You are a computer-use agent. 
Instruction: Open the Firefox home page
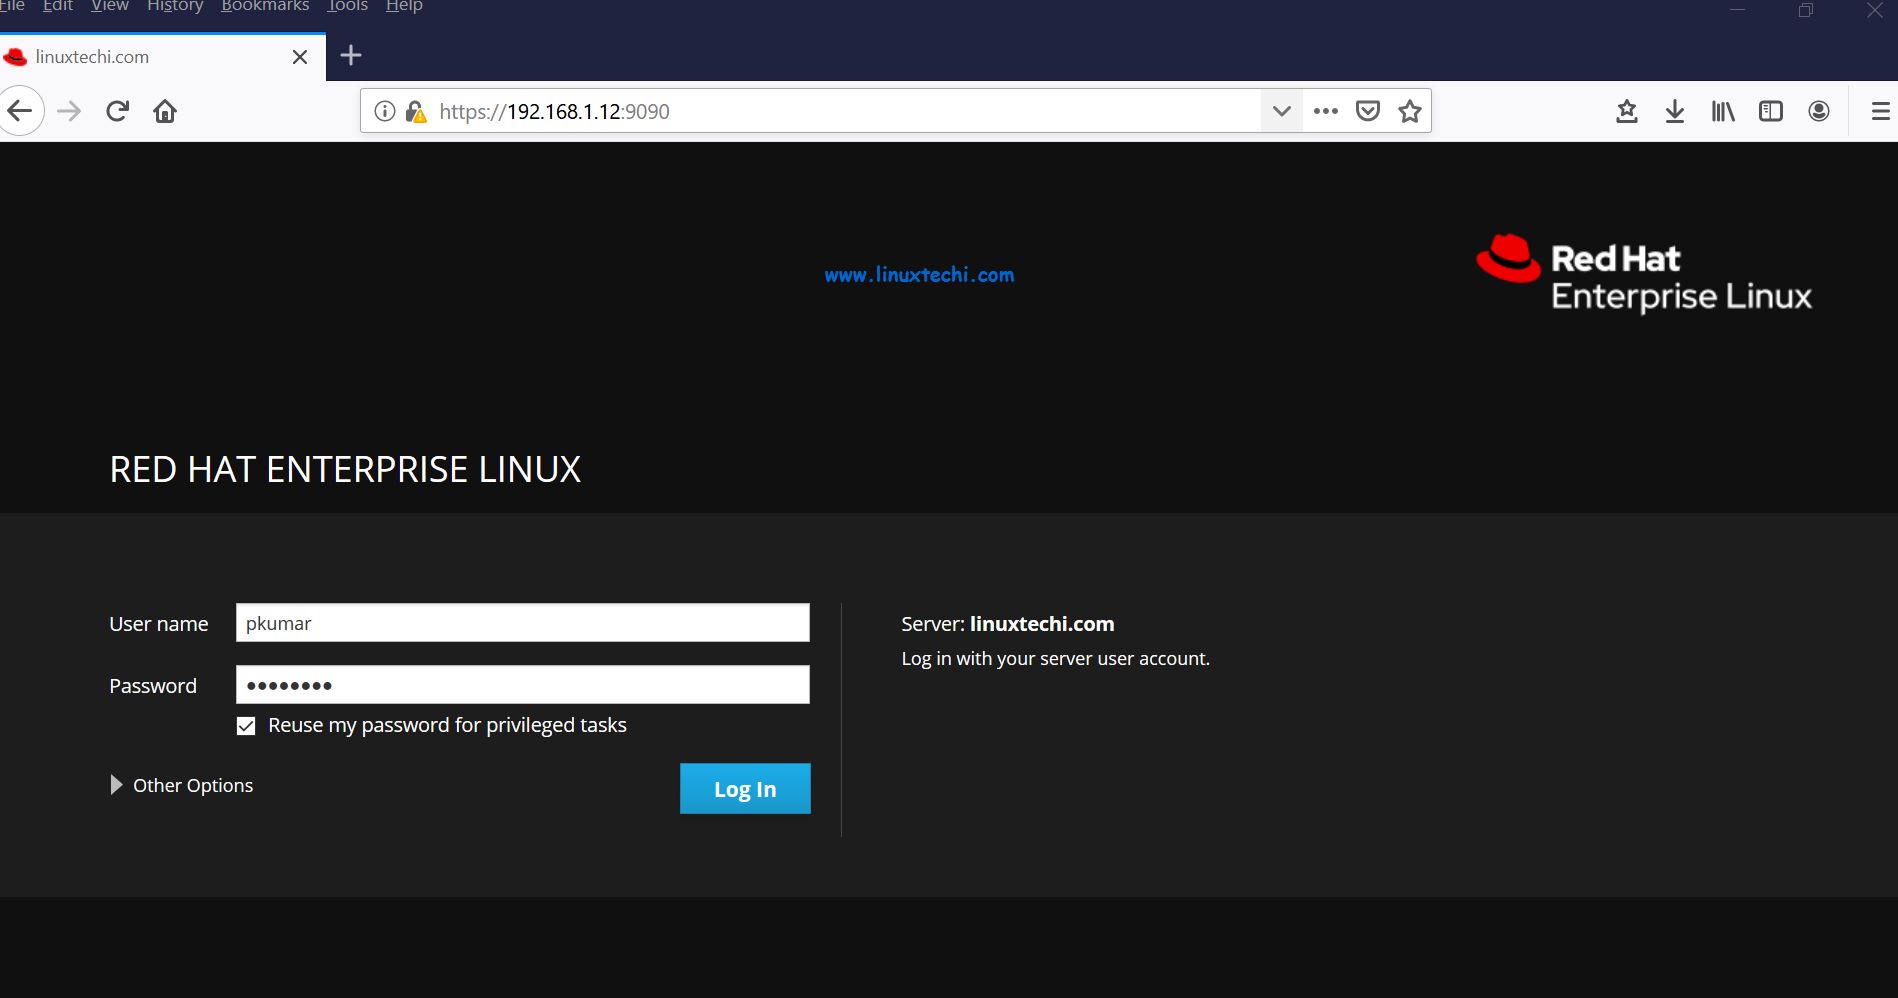click(165, 110)
